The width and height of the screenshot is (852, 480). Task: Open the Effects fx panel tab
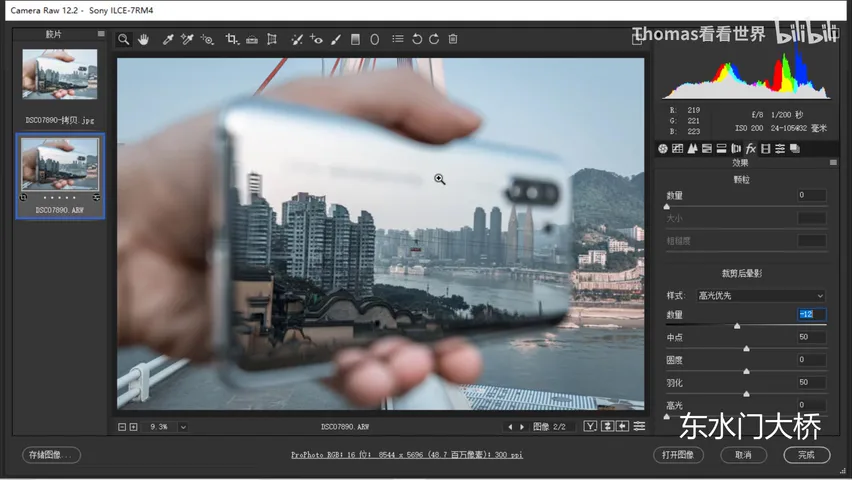[750, 148]
